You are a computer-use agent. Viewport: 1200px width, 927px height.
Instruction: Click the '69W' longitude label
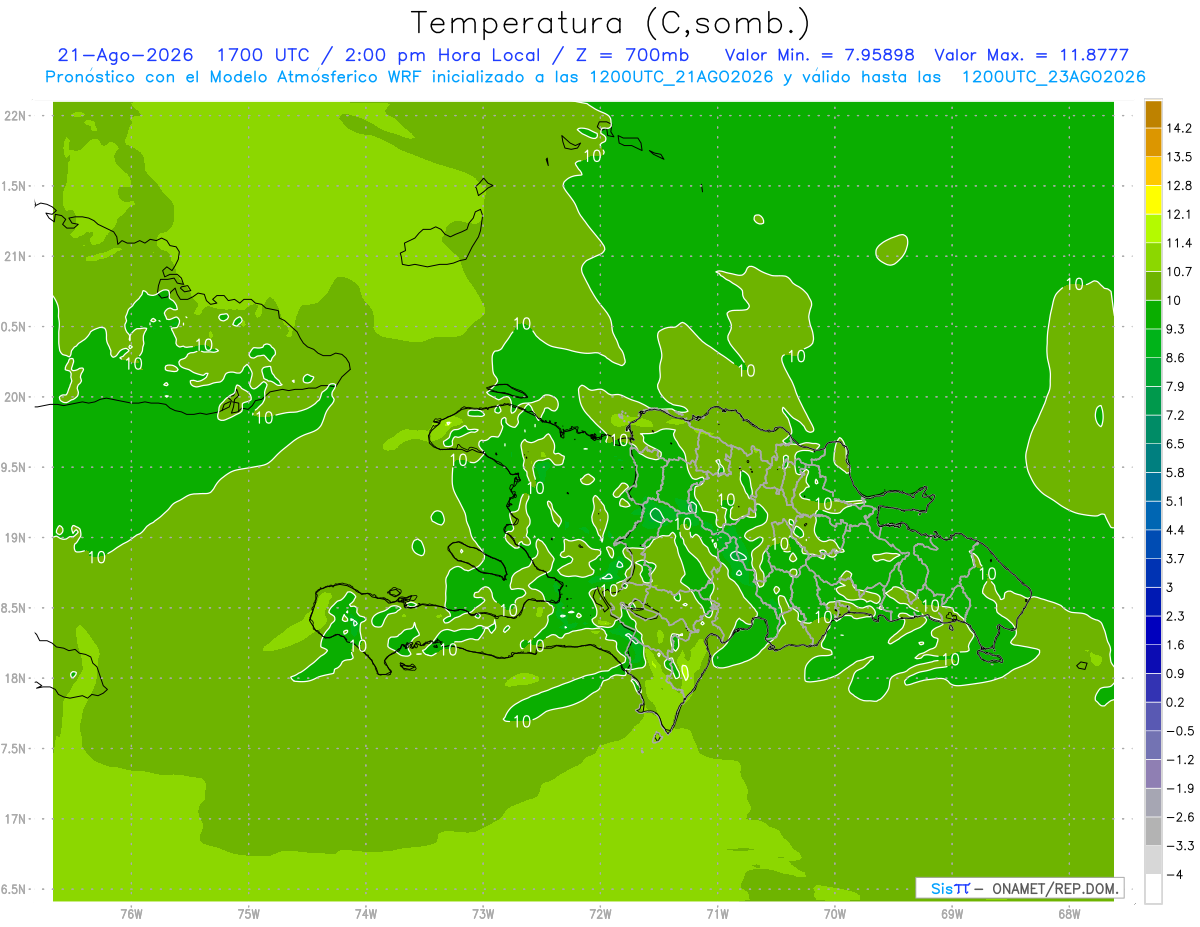coord(951,914)
